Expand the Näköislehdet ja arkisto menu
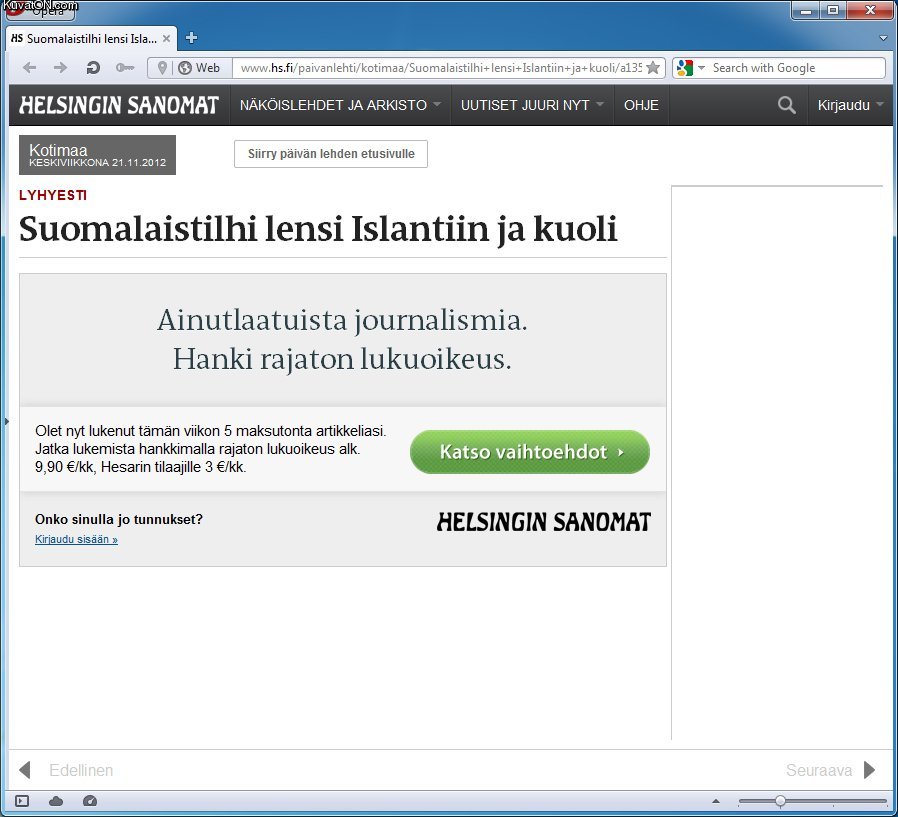Screen dimensions: 898x817 (x=340, y=105)
